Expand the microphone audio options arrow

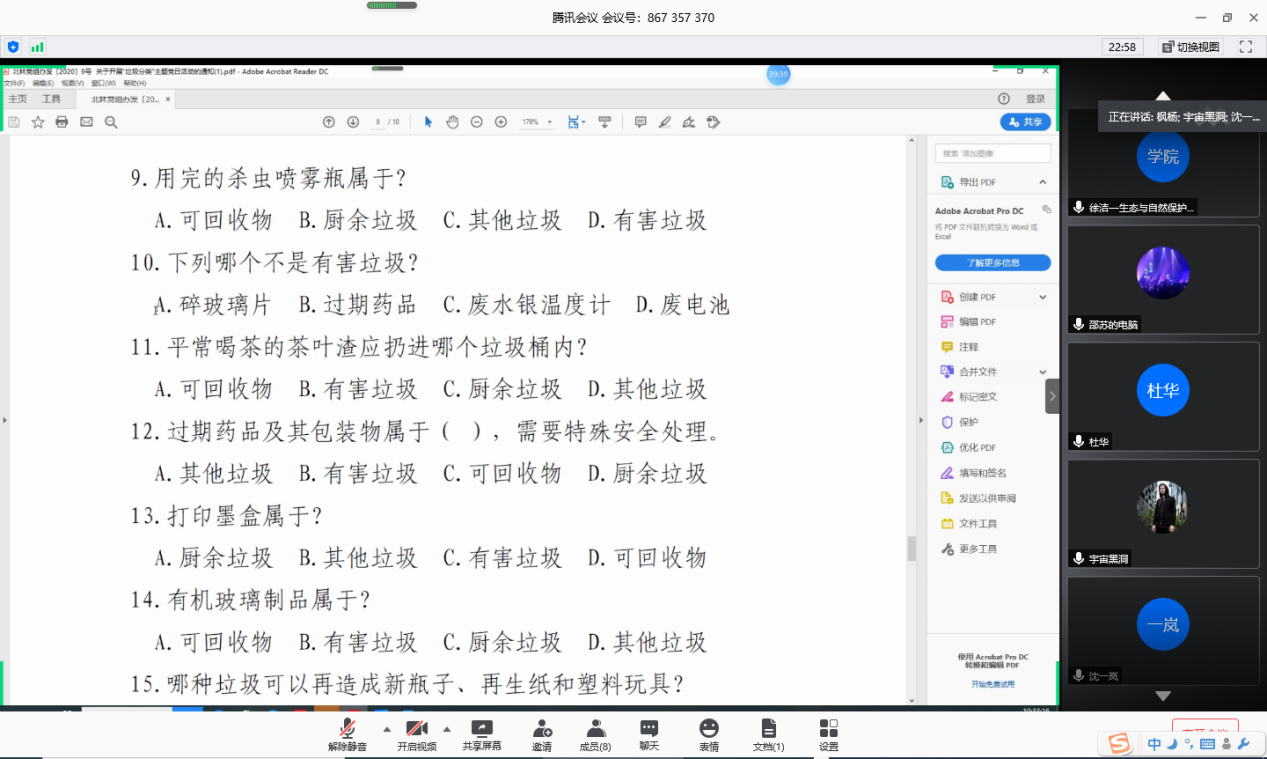(387, 728)
